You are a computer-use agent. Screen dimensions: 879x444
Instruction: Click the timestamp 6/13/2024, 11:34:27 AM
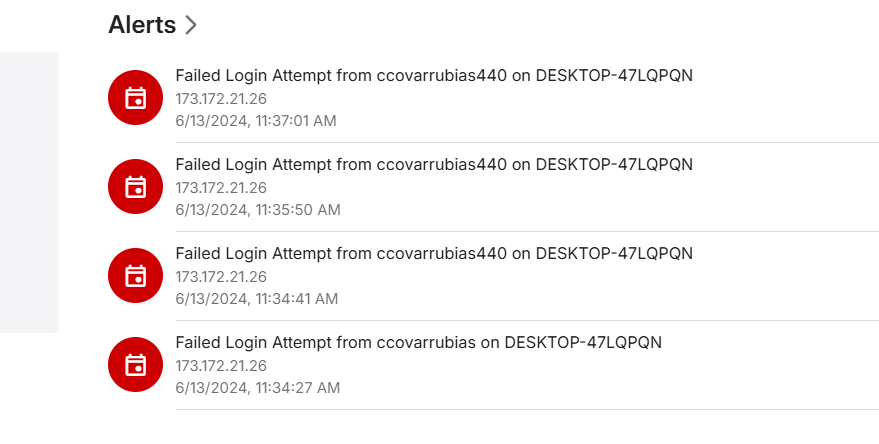[258, 388]
